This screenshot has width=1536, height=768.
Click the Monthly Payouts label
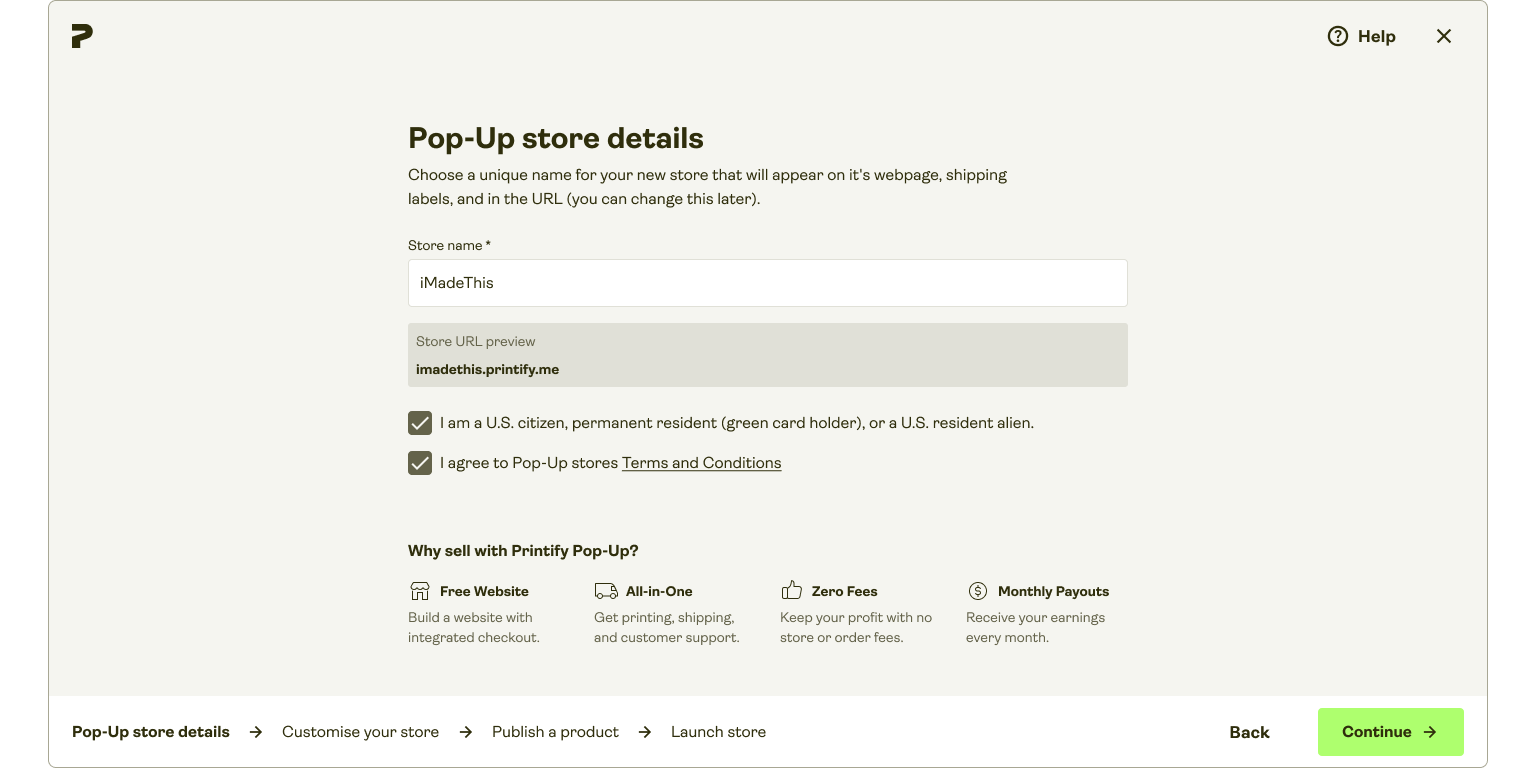tap(1053, 591)
